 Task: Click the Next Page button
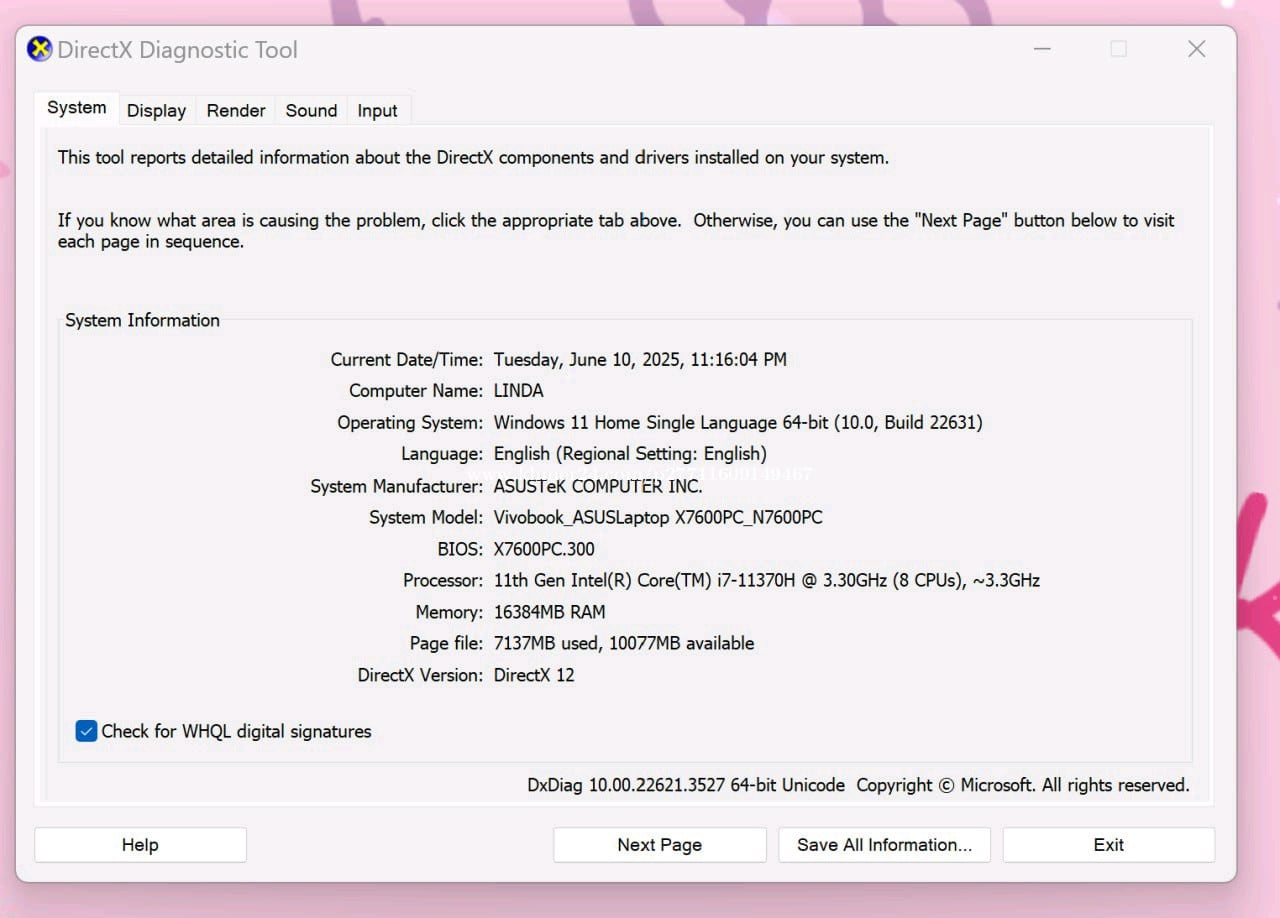click(x=659, y=845)
